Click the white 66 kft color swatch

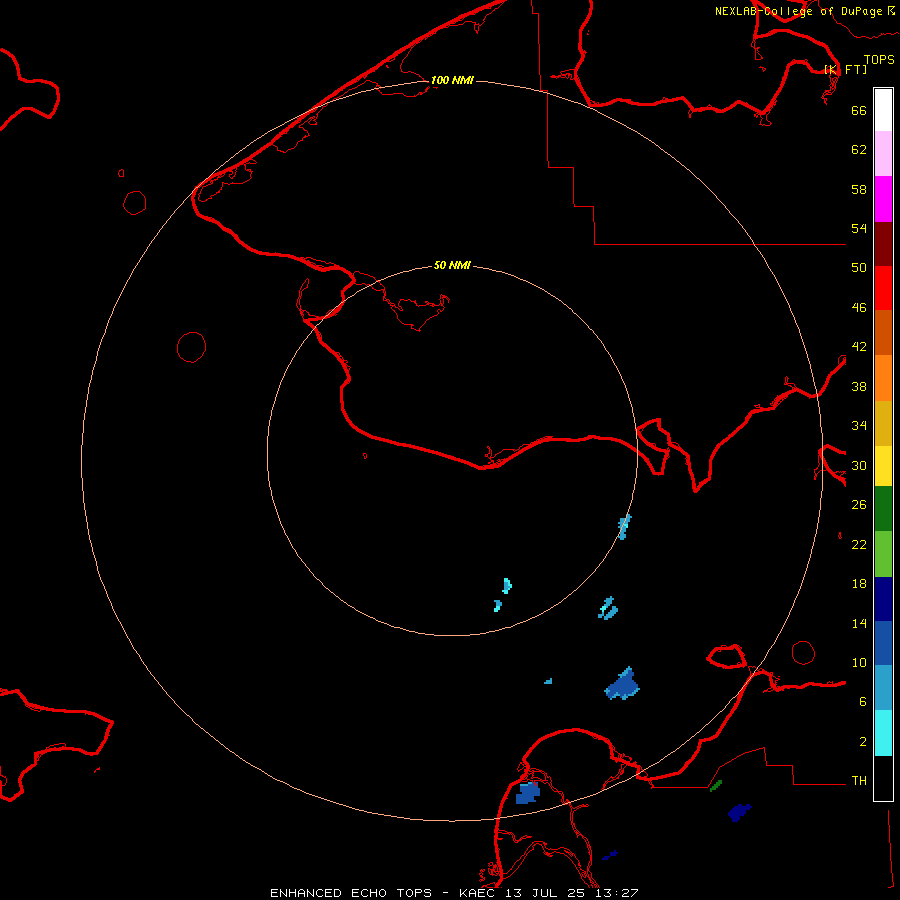[x=883, y=110]
